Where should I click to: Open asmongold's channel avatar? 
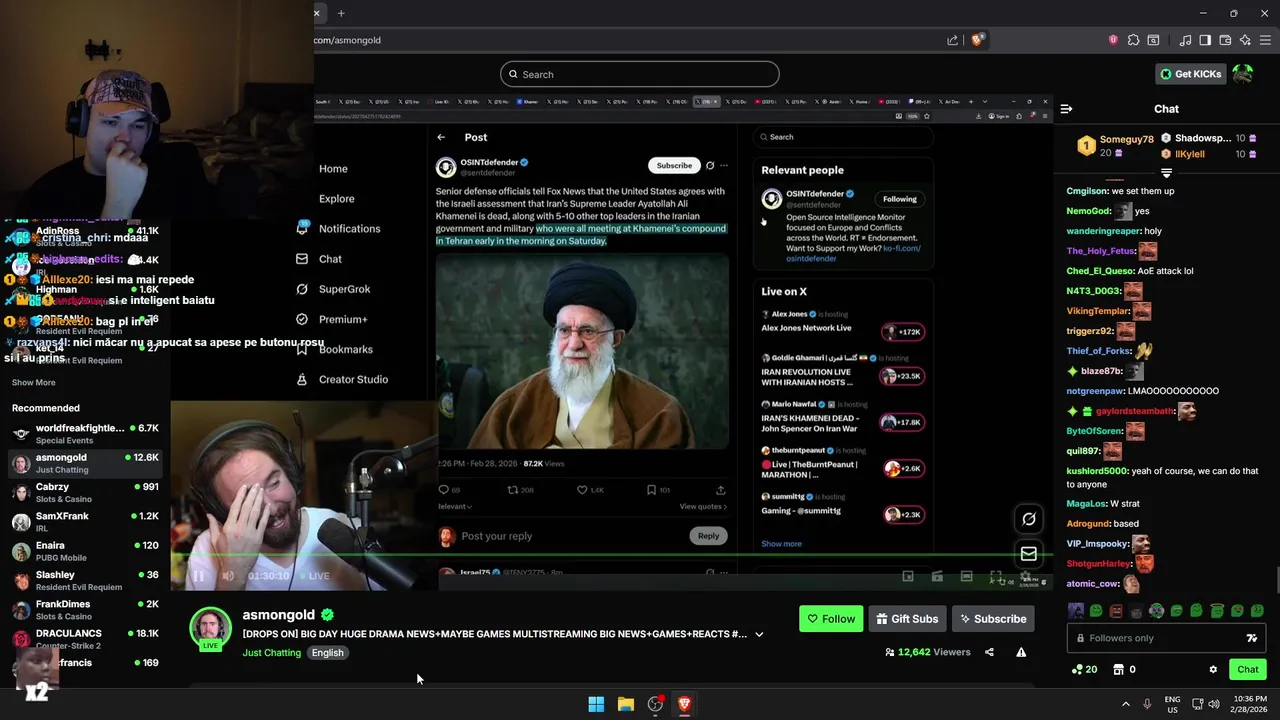[211, 629]
